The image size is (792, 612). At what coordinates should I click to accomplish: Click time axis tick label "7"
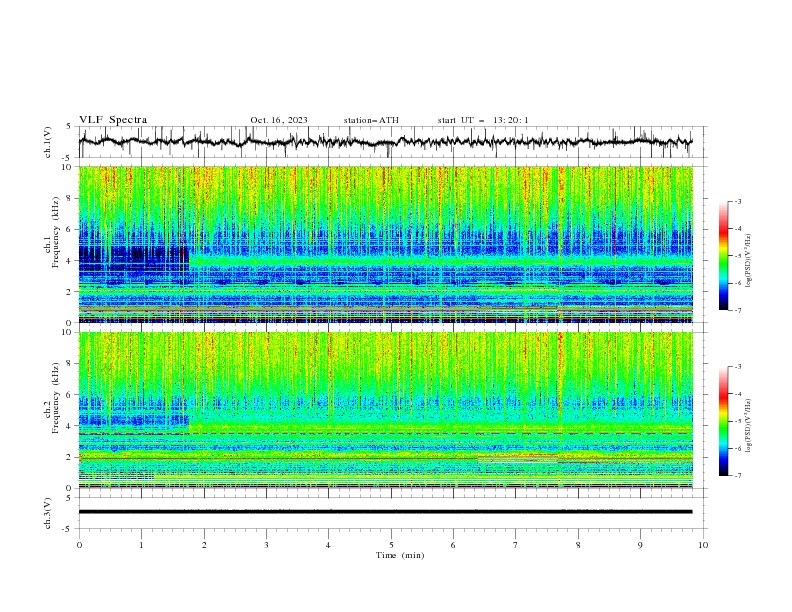pos(516,545)
